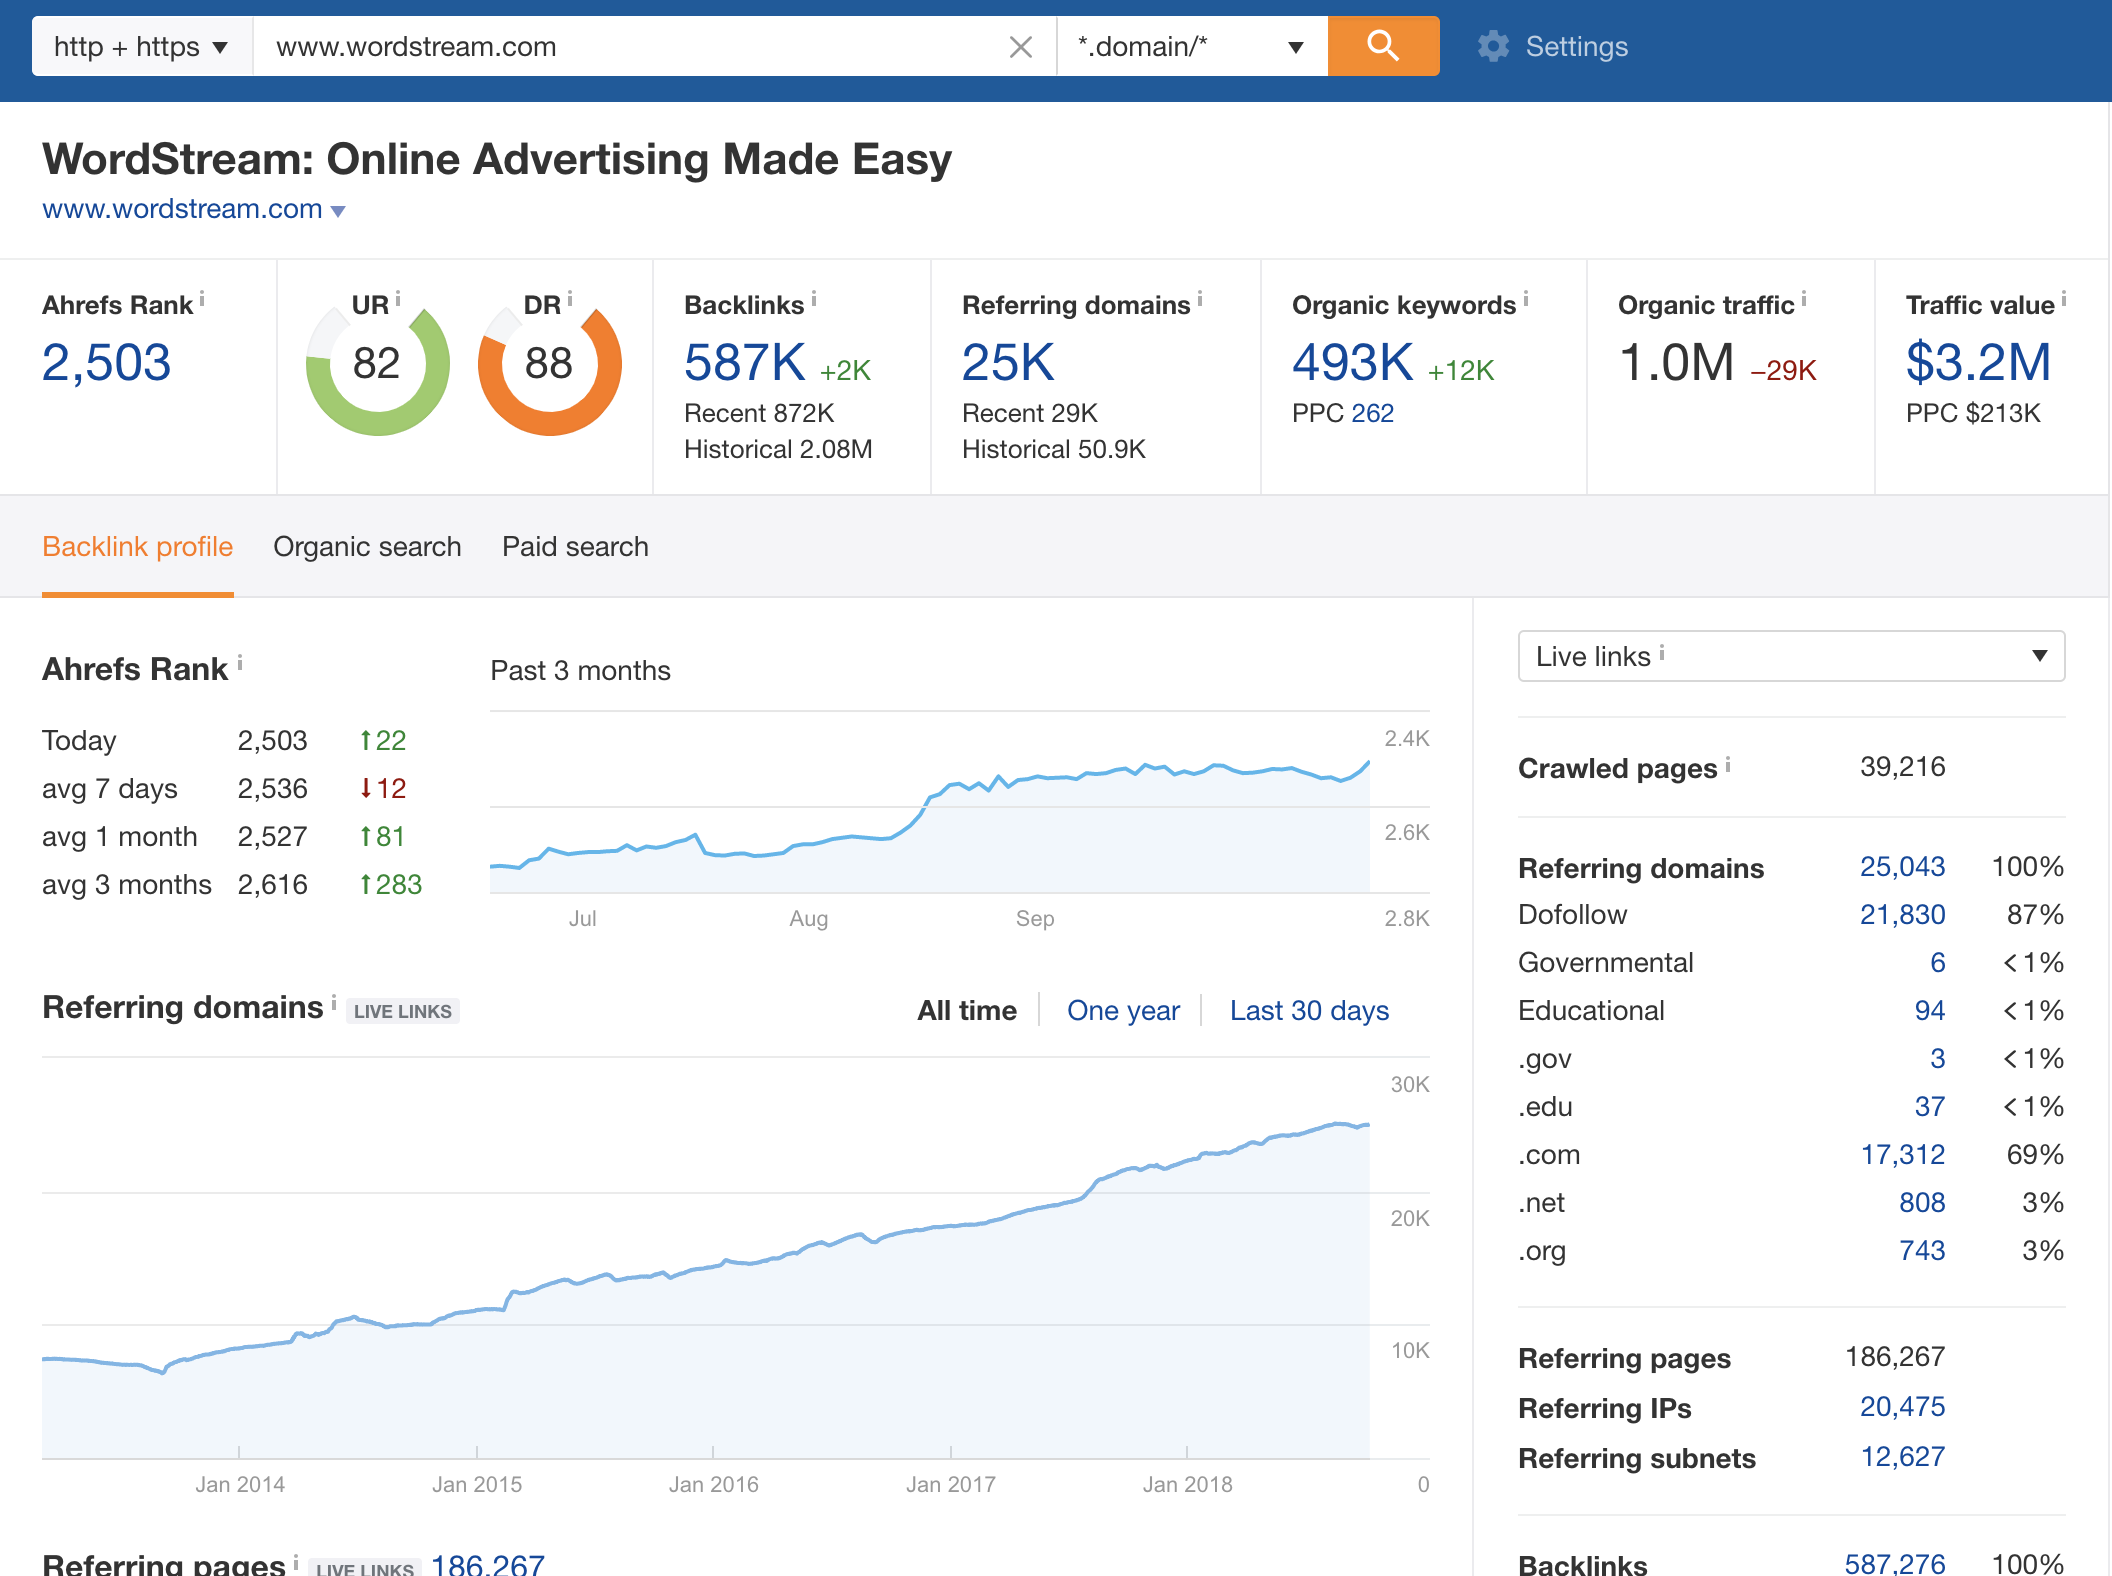Open the .net domains count 808
This screenshot has height=1576, width=2112.
click(1922, 1202)
